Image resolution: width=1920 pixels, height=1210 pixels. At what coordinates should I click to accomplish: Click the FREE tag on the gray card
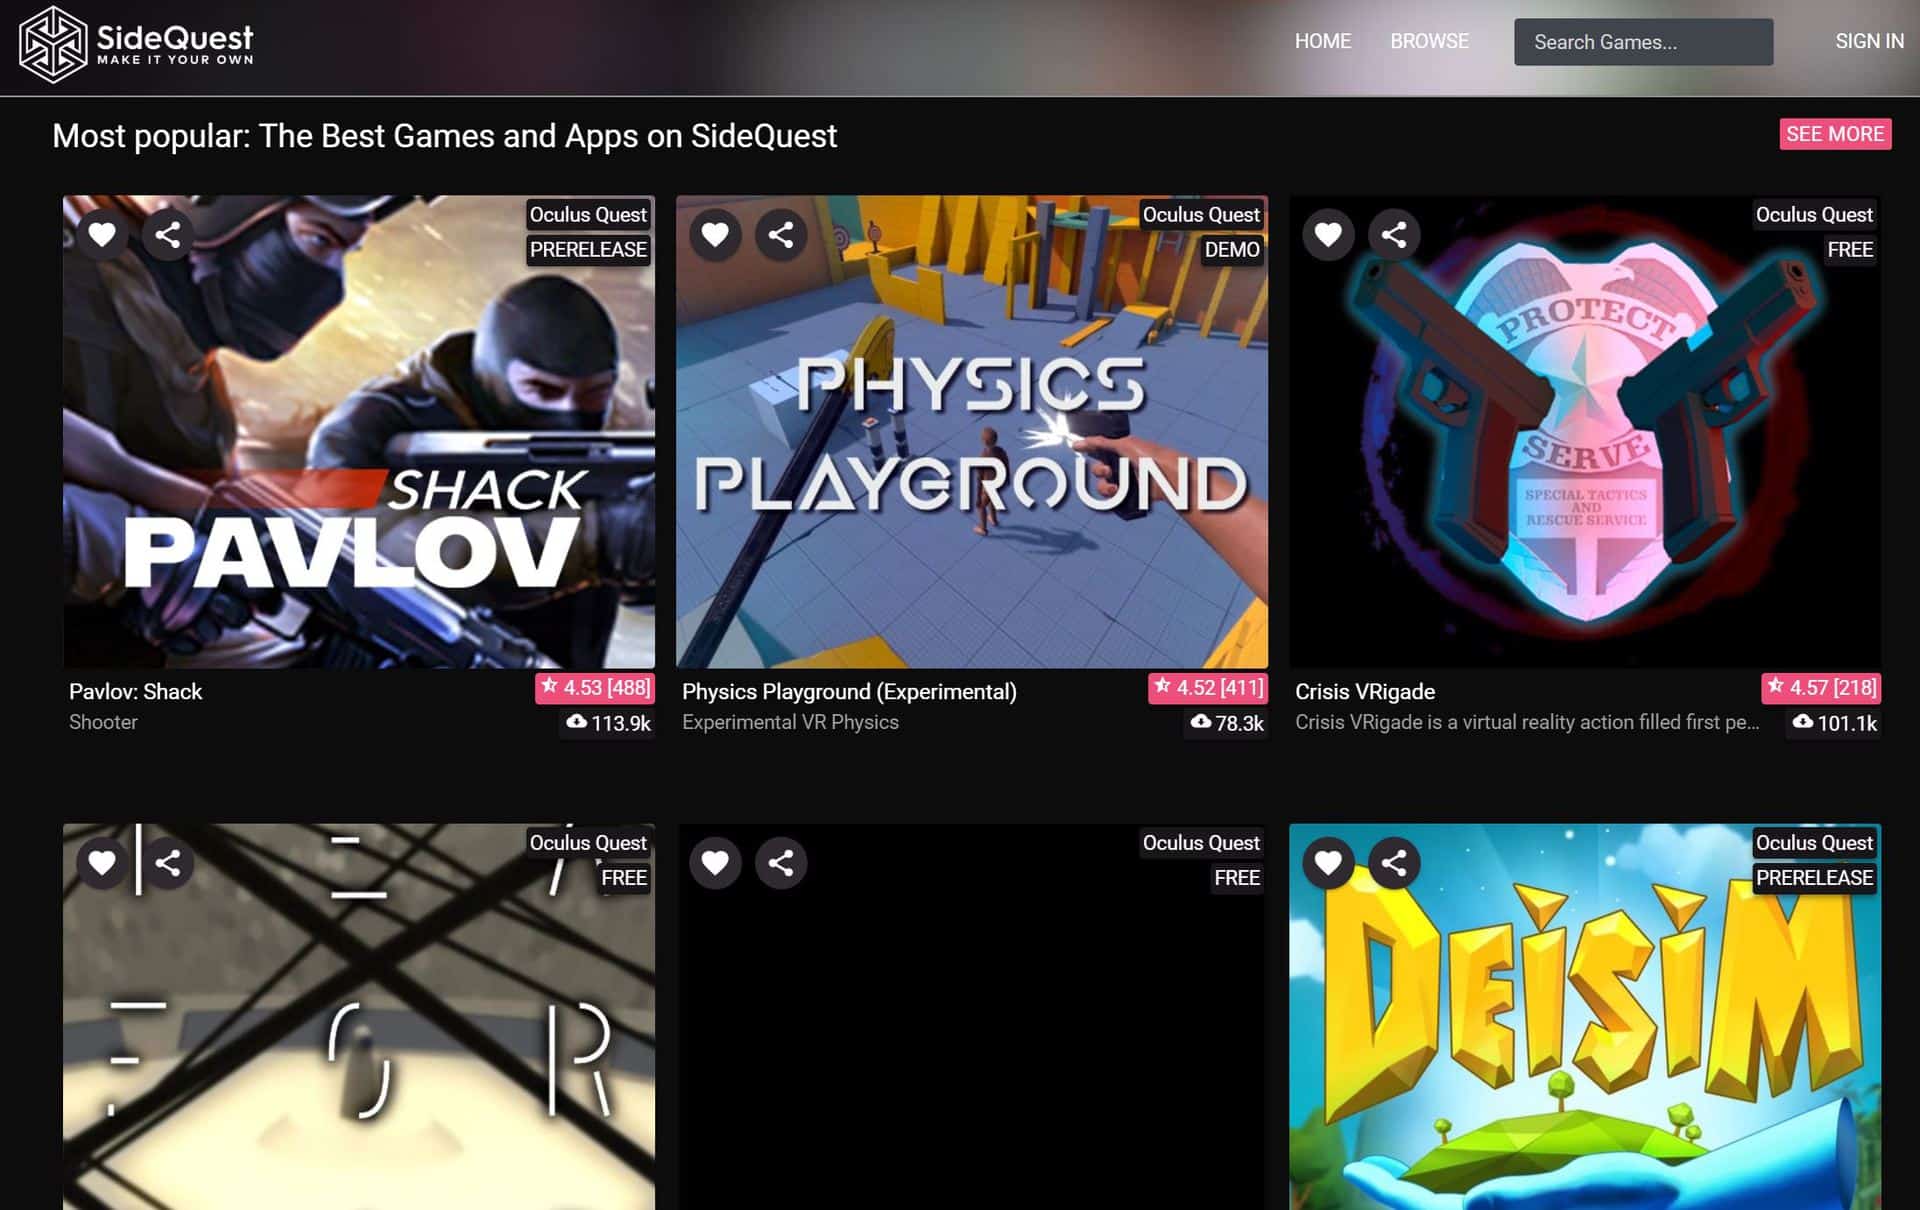pos(624,878)
